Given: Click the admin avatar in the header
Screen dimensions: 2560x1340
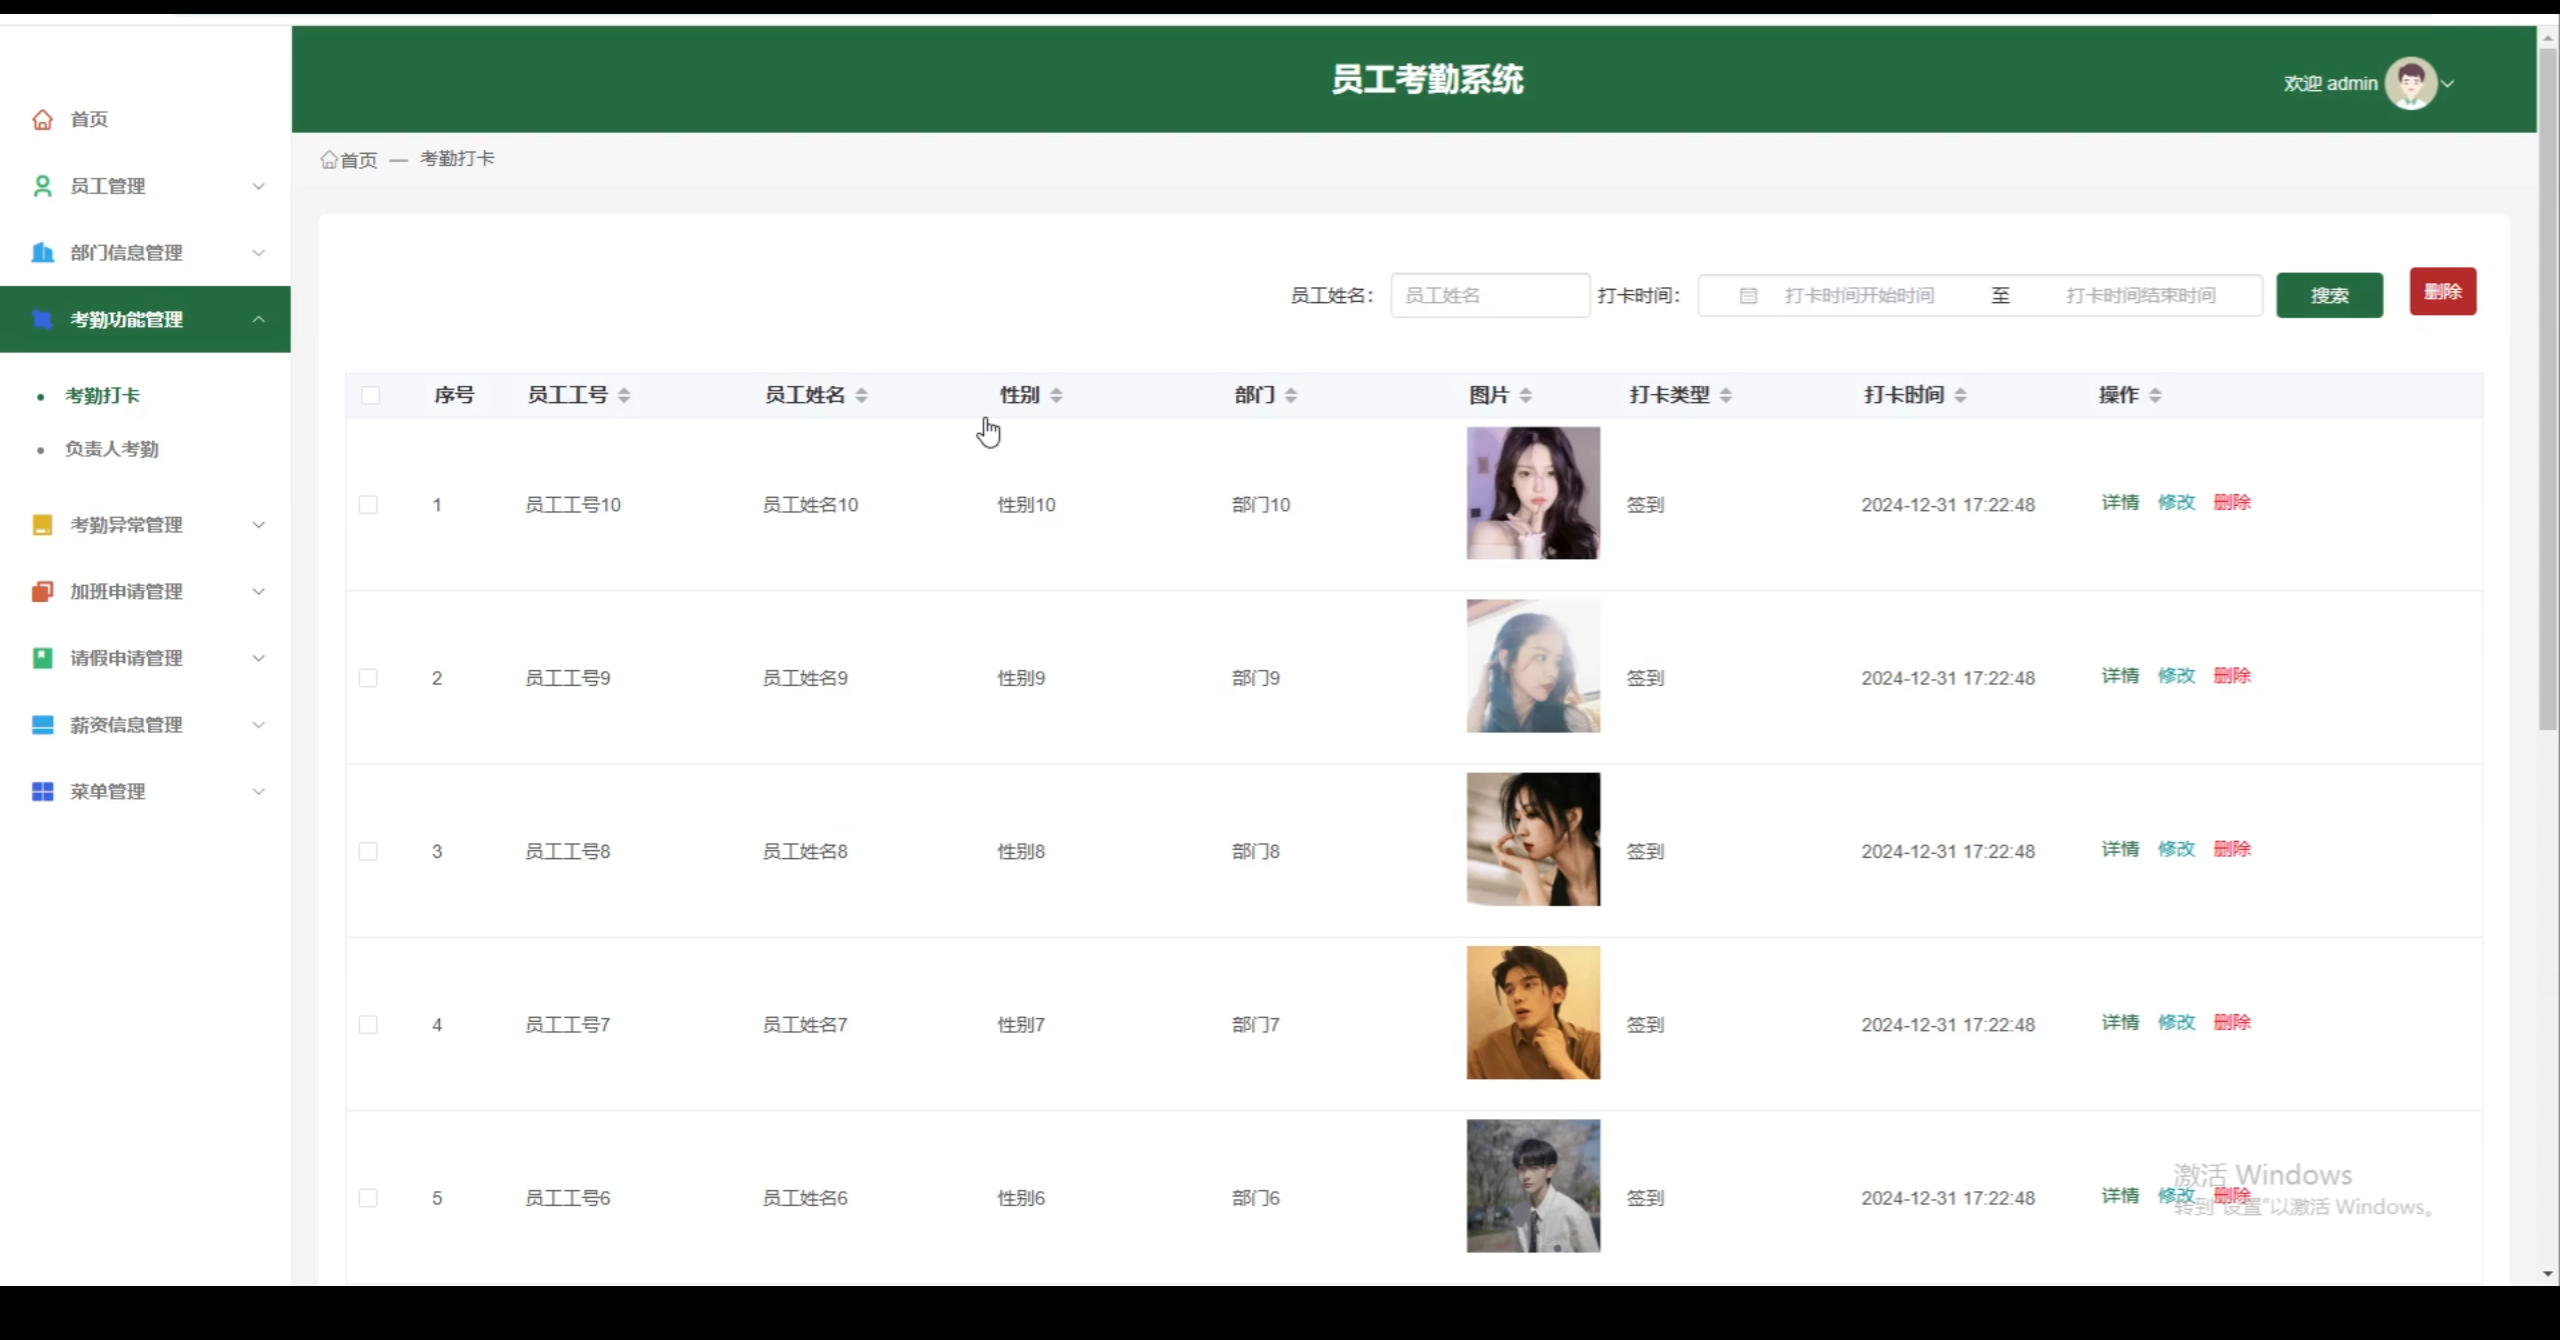Looking at the screenshot, I should pyautogui.click(x=2410, y=83).
